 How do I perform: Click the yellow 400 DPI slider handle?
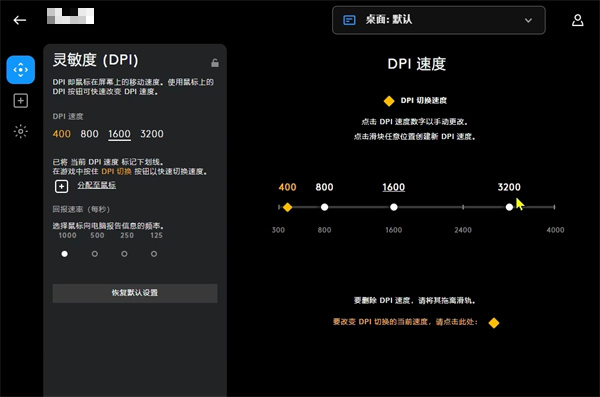point(287,207)
